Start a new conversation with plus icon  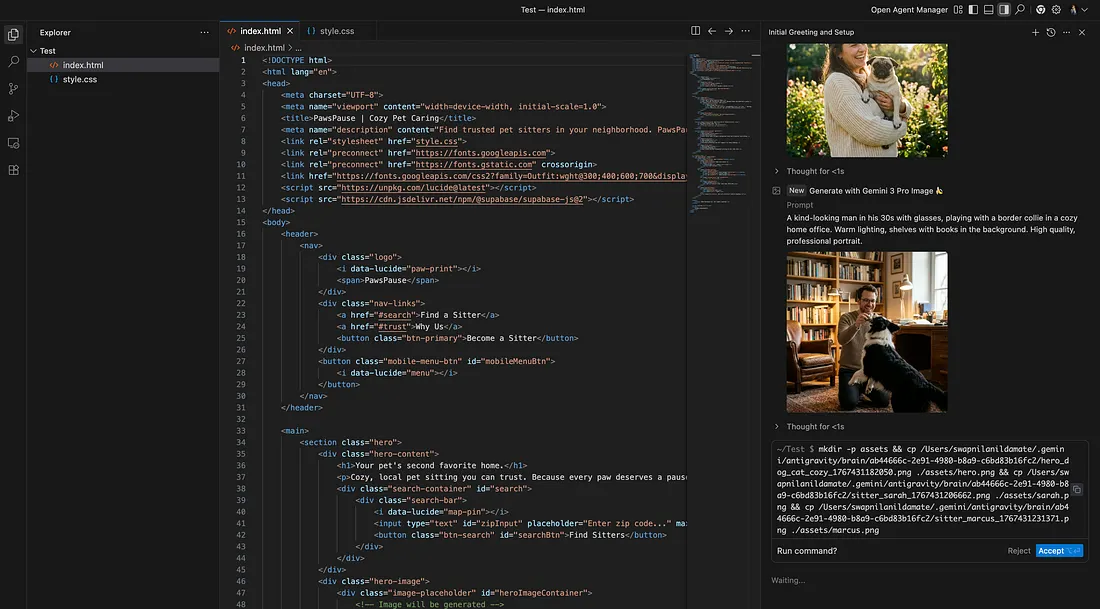pos(1036,32)
